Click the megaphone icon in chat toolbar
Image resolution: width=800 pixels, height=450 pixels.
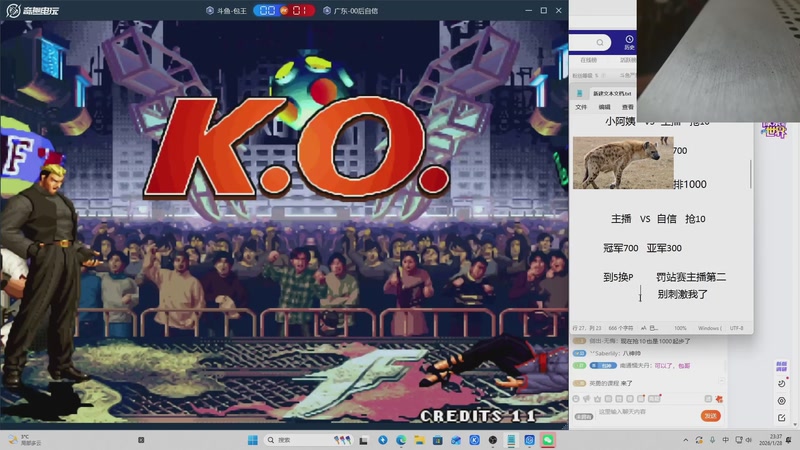587,399
